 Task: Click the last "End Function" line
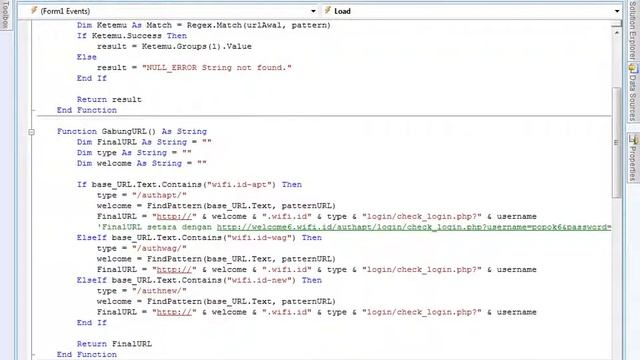point(87,354)
